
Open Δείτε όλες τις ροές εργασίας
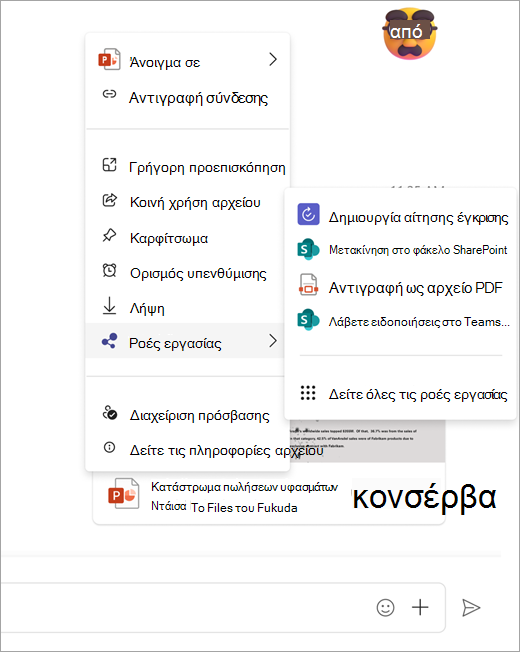[x=401, y=394]
